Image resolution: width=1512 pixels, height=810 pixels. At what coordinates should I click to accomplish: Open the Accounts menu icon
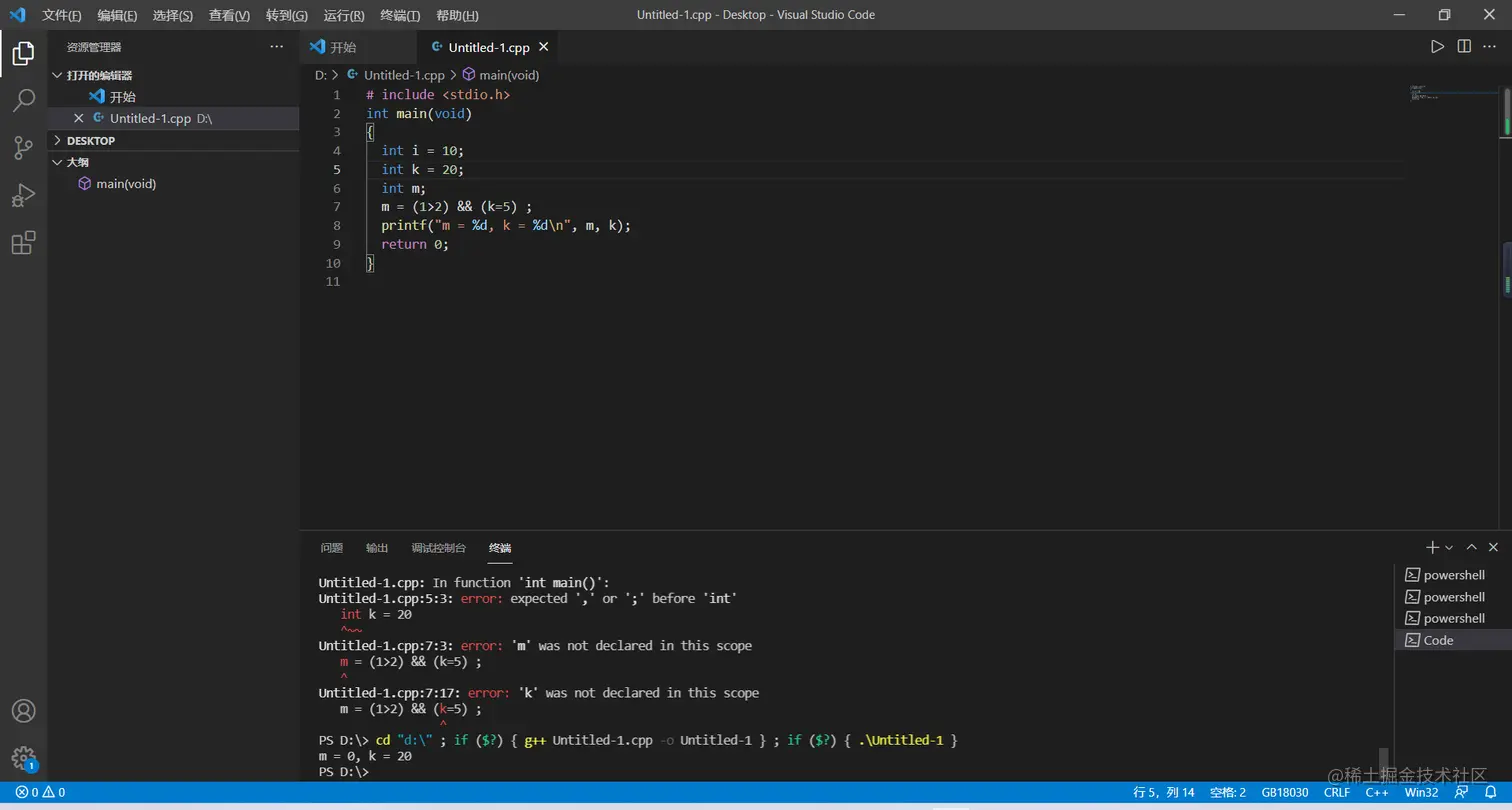24,711
